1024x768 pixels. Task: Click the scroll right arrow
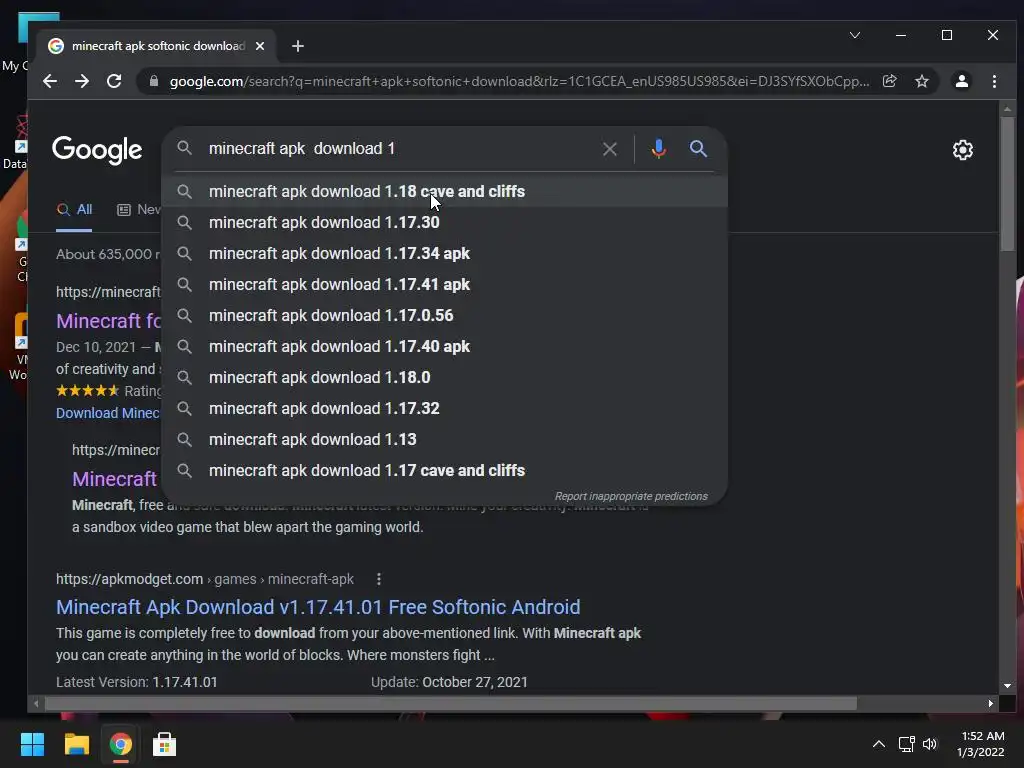pos(991,703)
